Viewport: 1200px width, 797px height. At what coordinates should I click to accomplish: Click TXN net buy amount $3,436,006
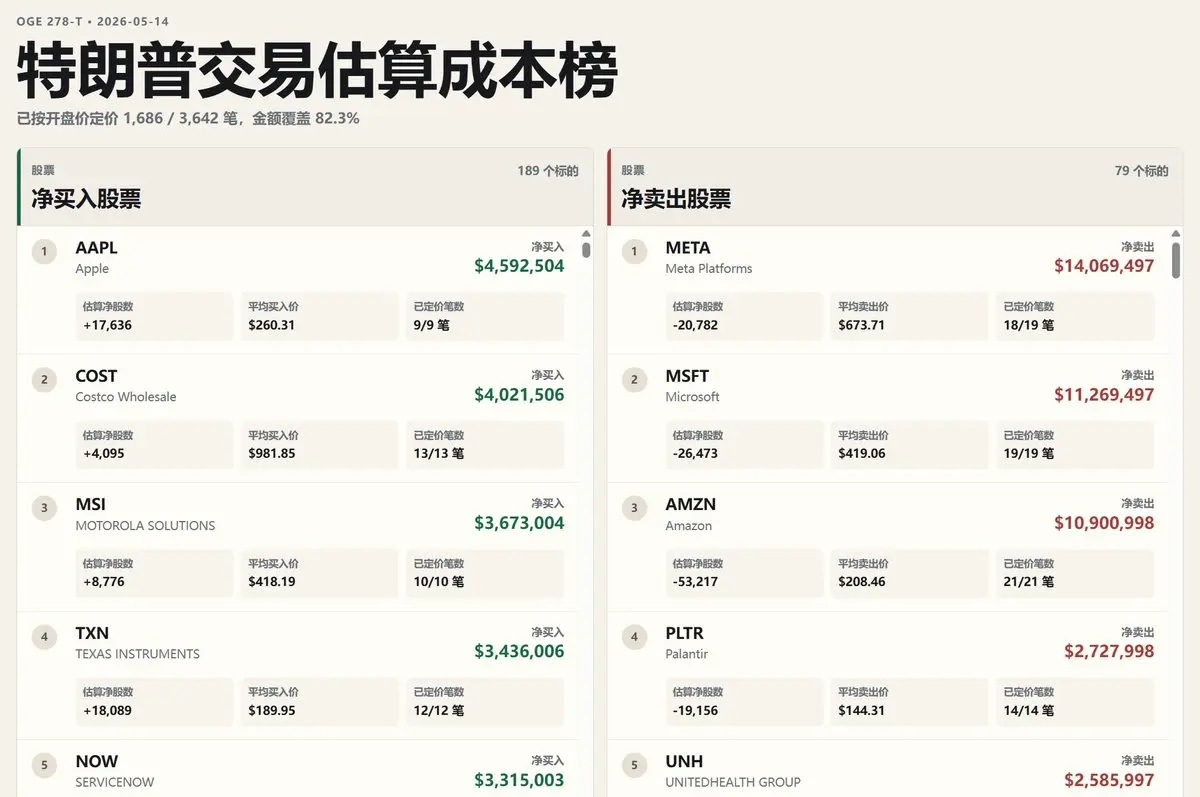tap(519, 652)
